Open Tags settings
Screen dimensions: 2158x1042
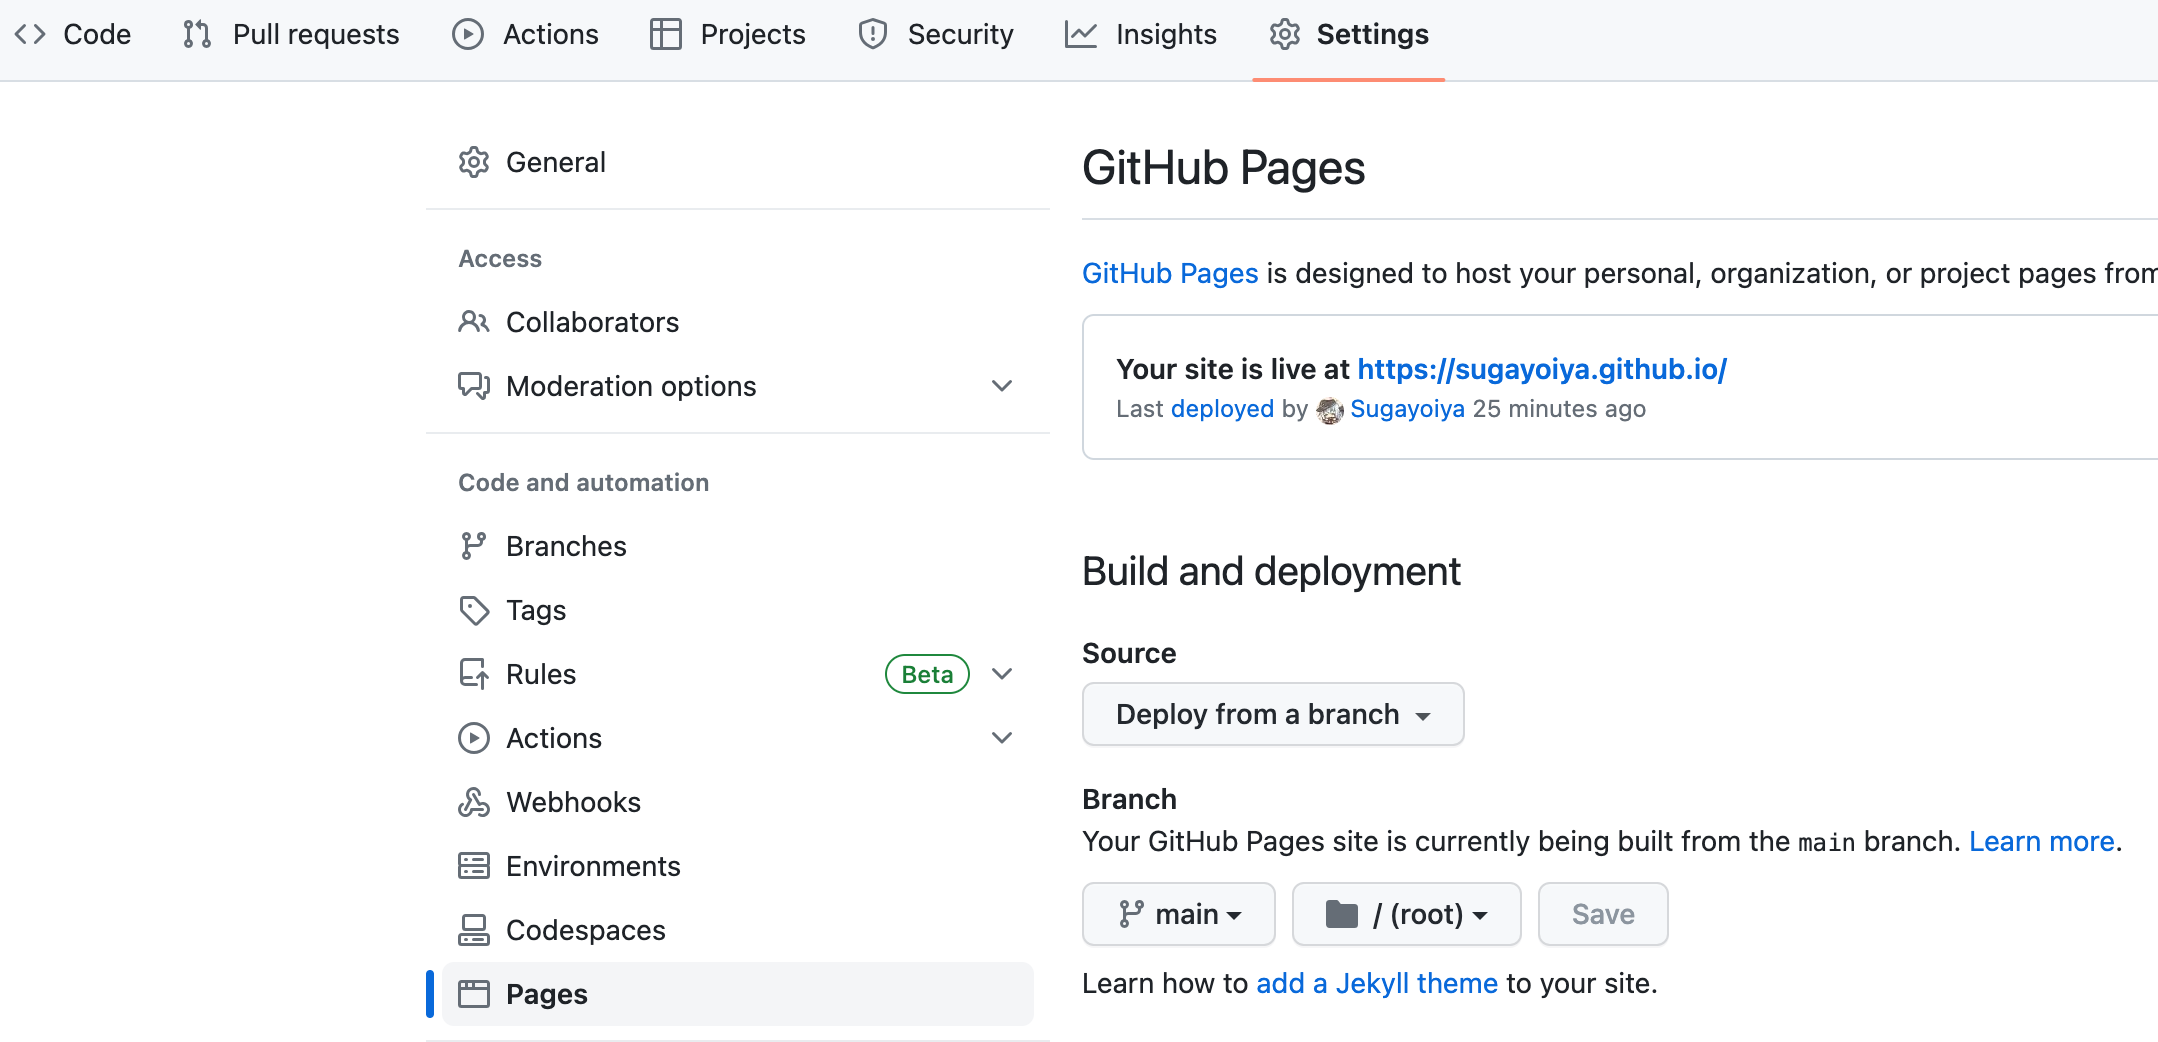pyautogui.click(x=738, y=610)
